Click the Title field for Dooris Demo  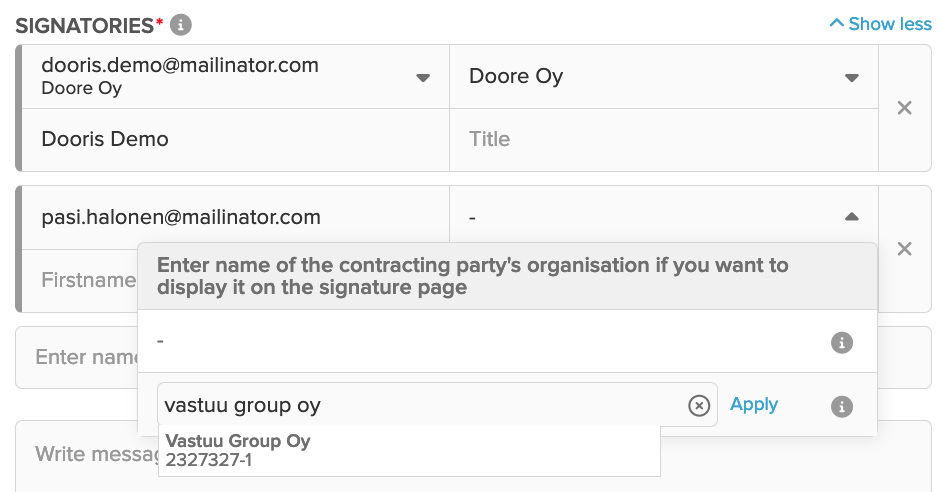point(664,140)
